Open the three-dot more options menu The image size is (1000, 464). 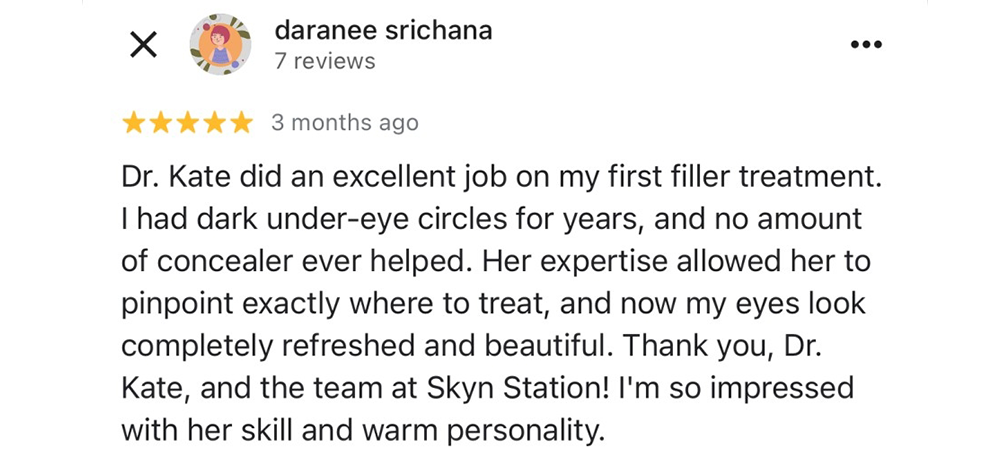[x=866, y=45]
